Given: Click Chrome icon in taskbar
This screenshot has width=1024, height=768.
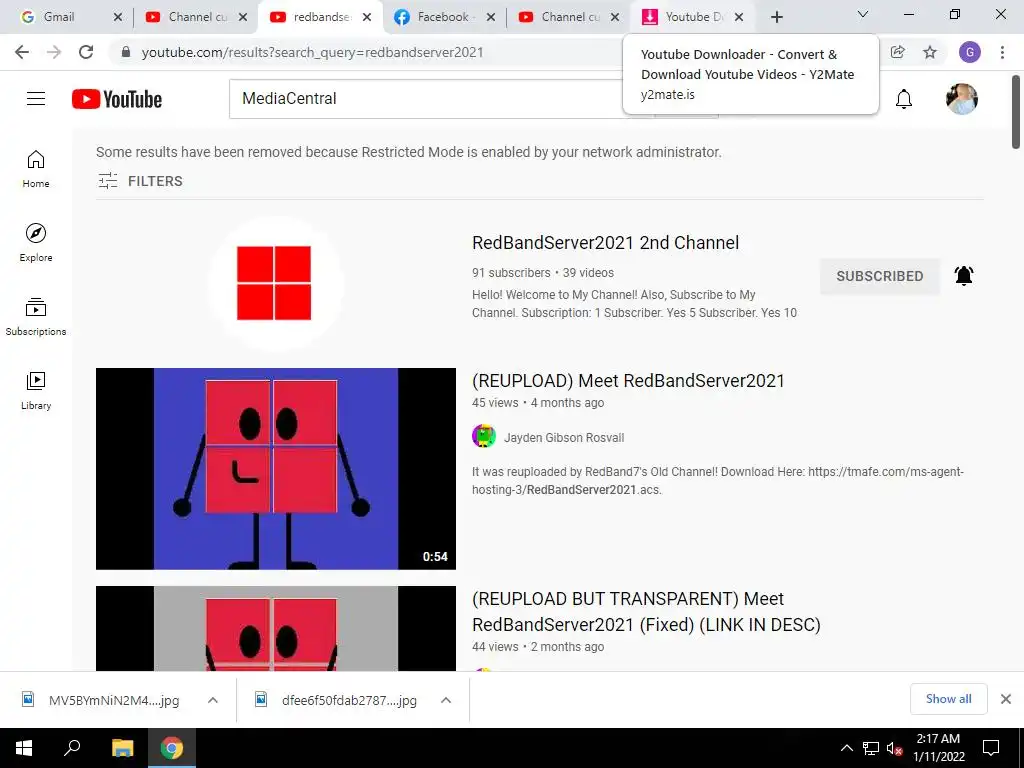Looking at the screenshot, I should click(x=171, y=748).
